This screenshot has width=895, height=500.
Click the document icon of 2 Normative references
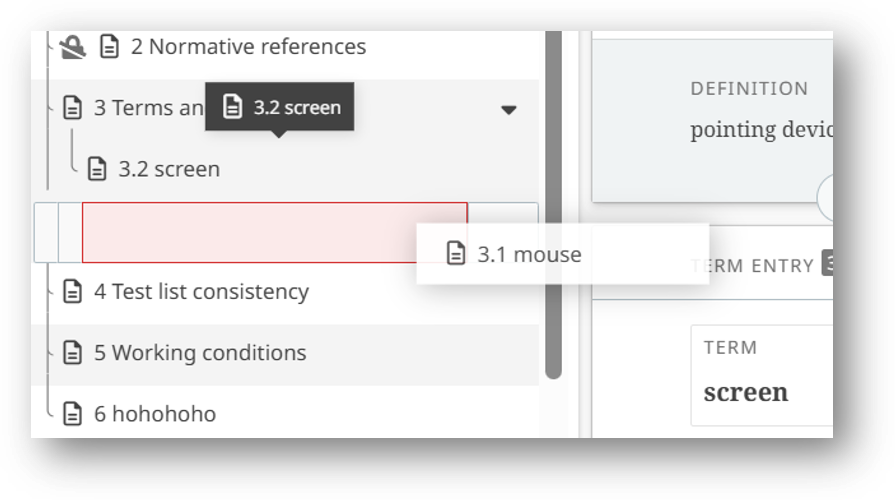109,47
